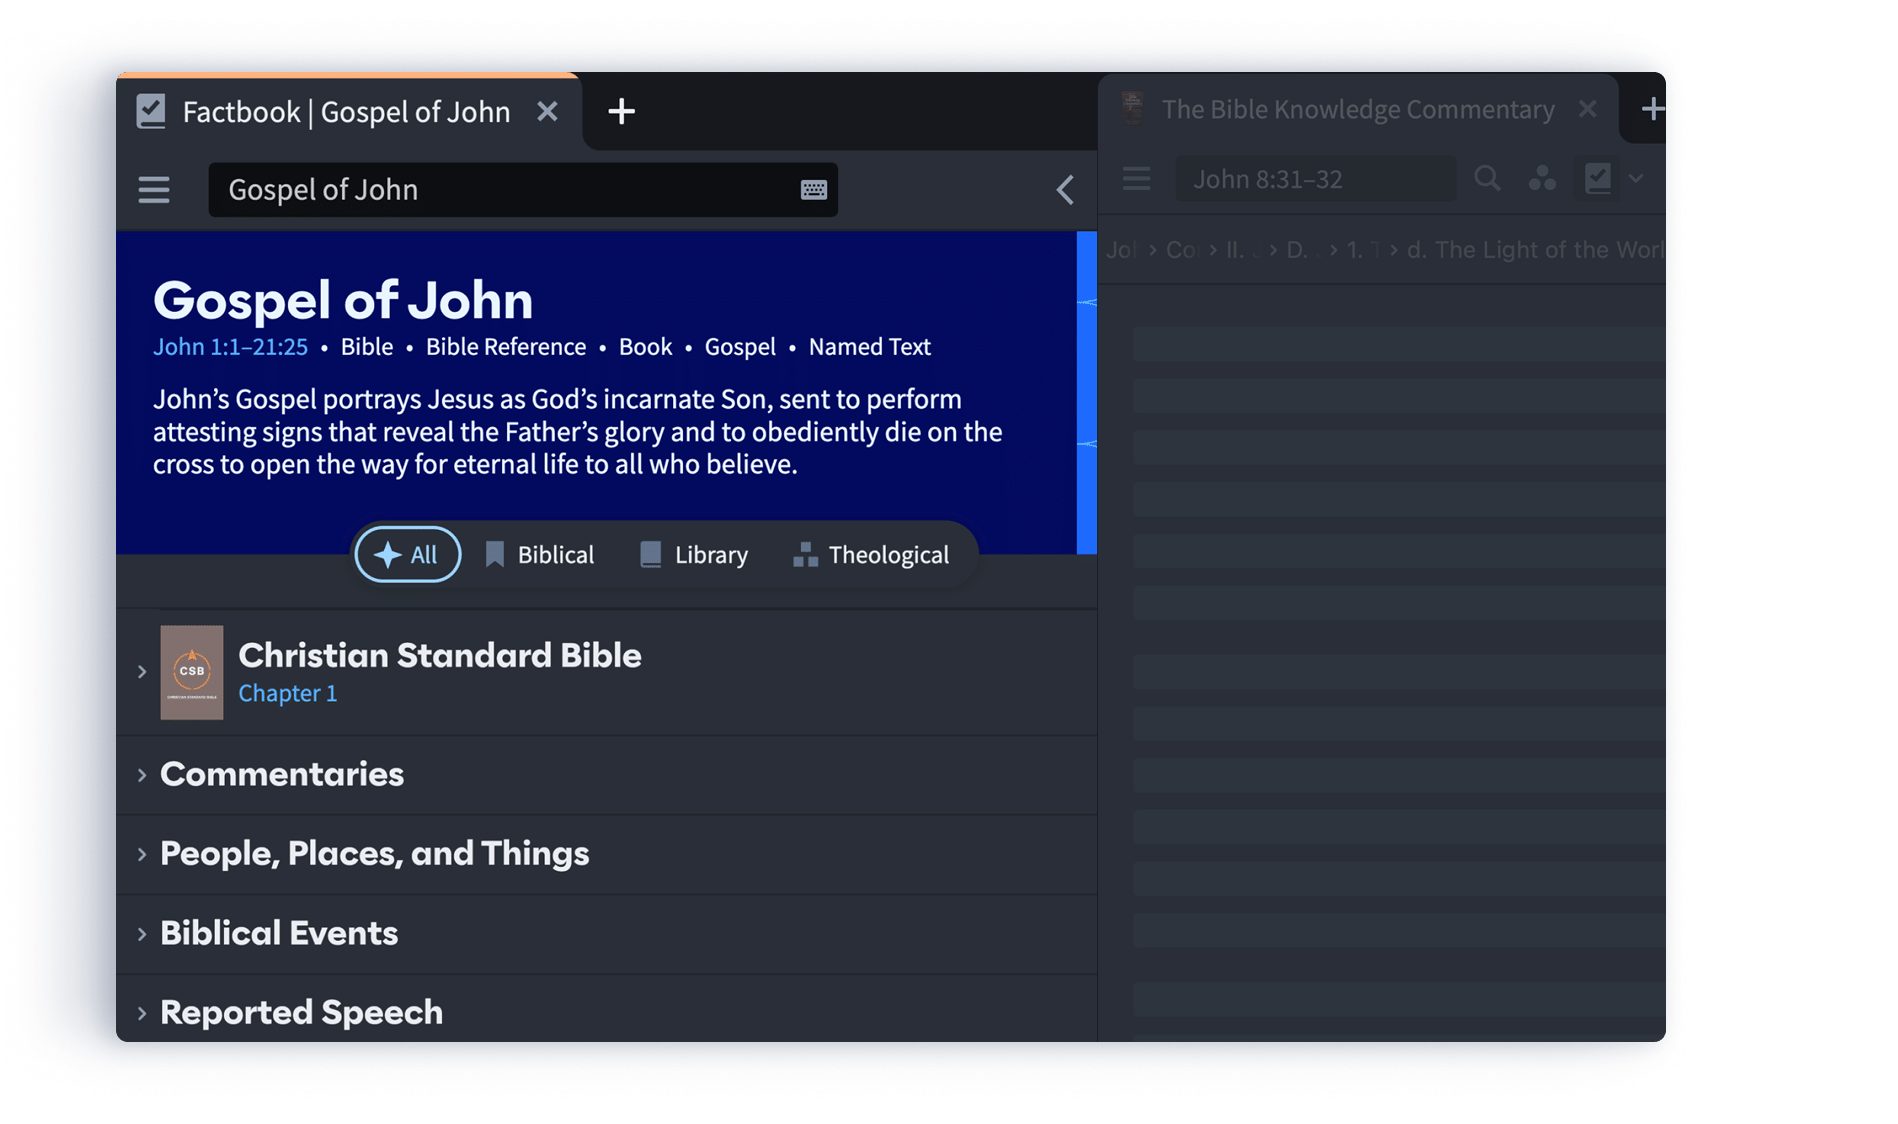Click the Named Text tag

(870, 347)
